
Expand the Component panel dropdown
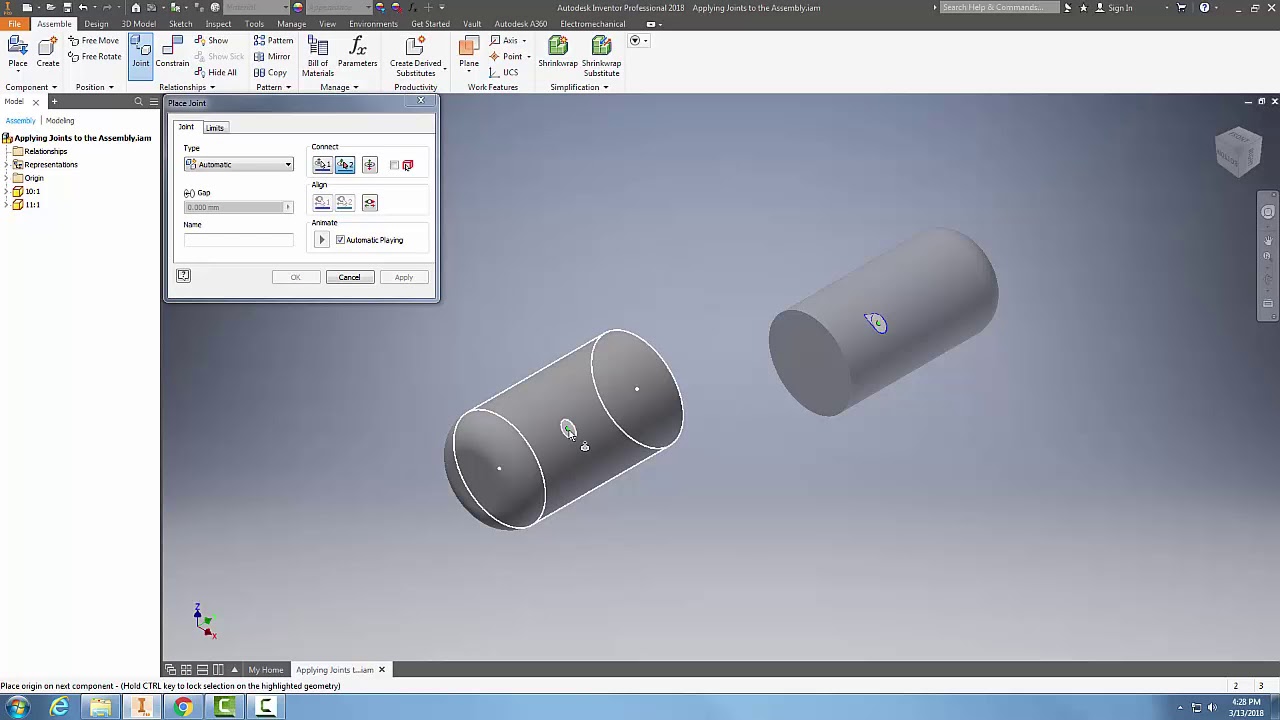(x=32, y=87)
